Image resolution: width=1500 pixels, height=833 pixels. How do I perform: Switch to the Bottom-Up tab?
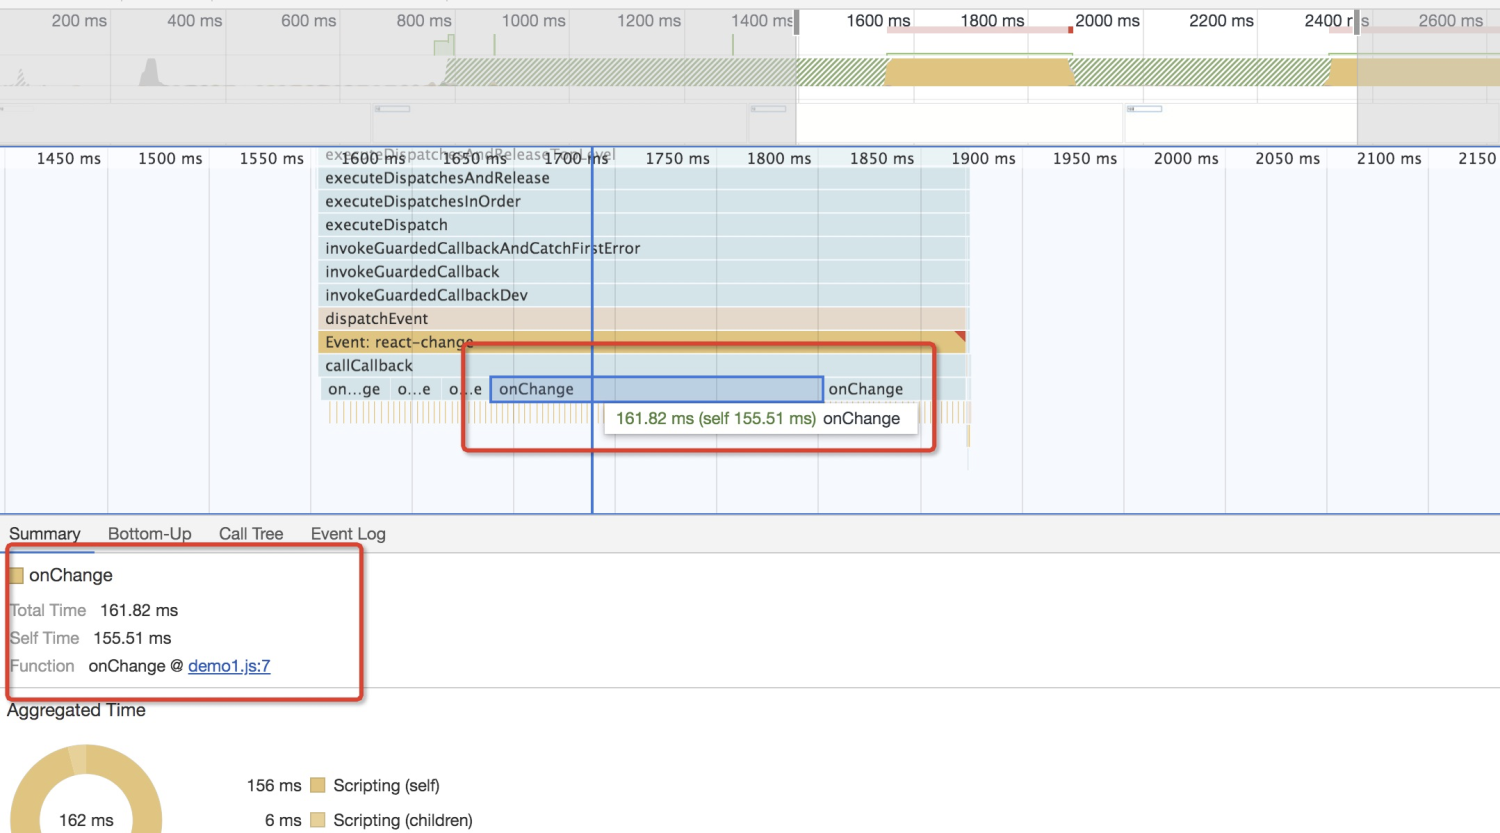[x=150, y=534]
